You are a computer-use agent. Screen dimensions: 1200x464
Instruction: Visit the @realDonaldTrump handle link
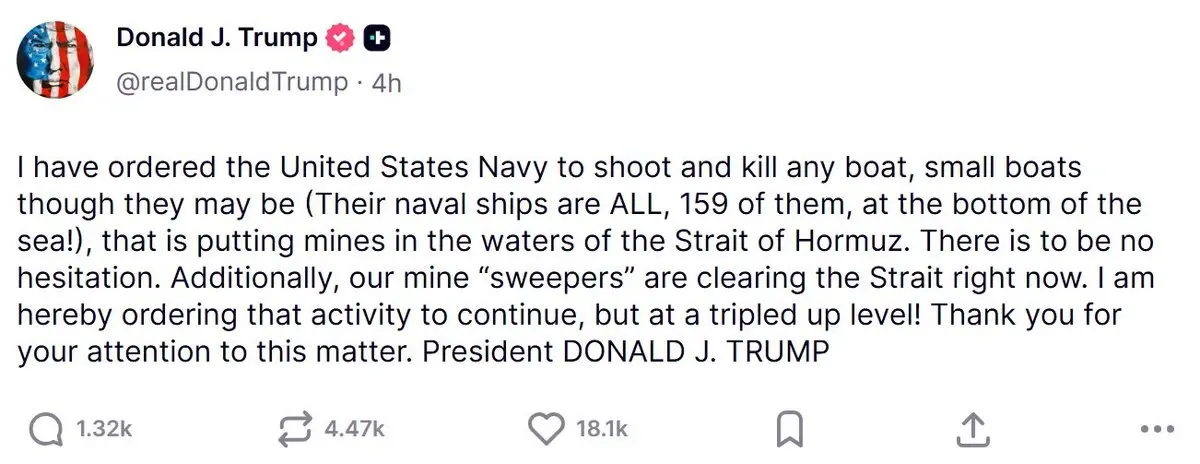tap(232, 81)
